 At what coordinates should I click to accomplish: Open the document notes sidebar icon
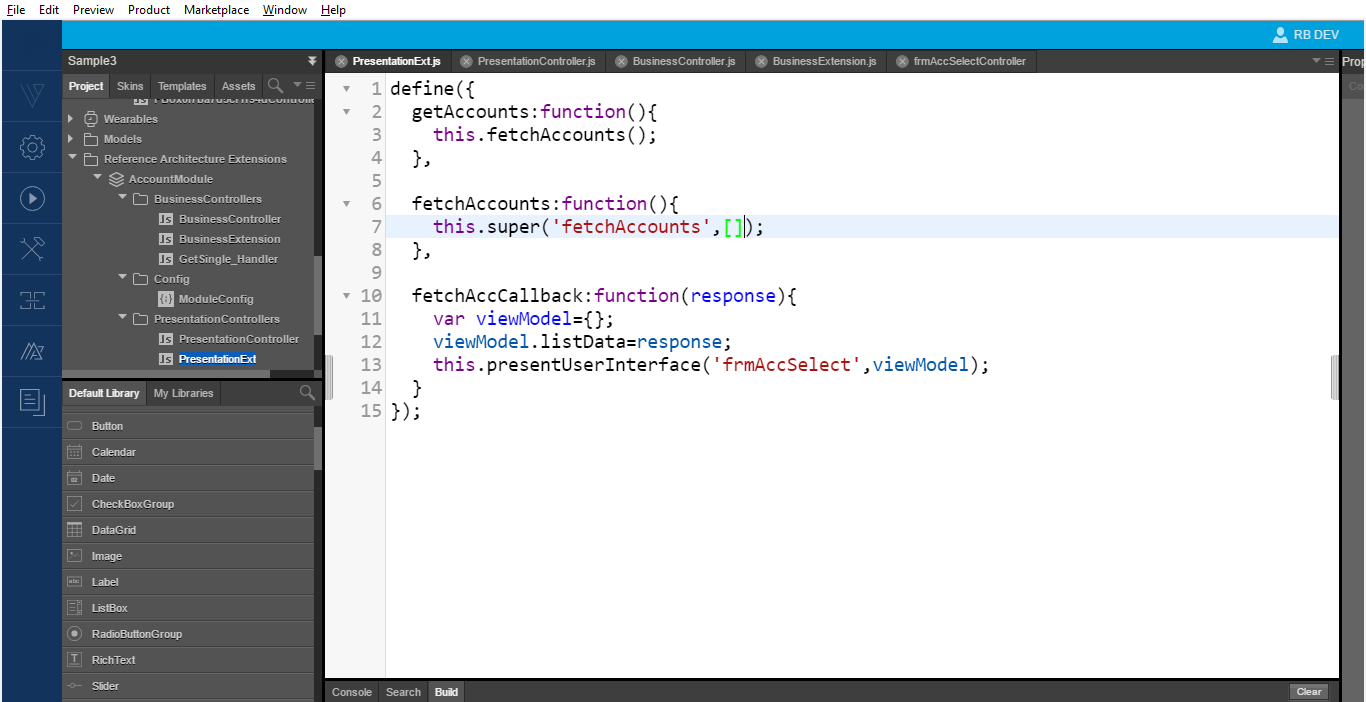click(x=32, y=402)
